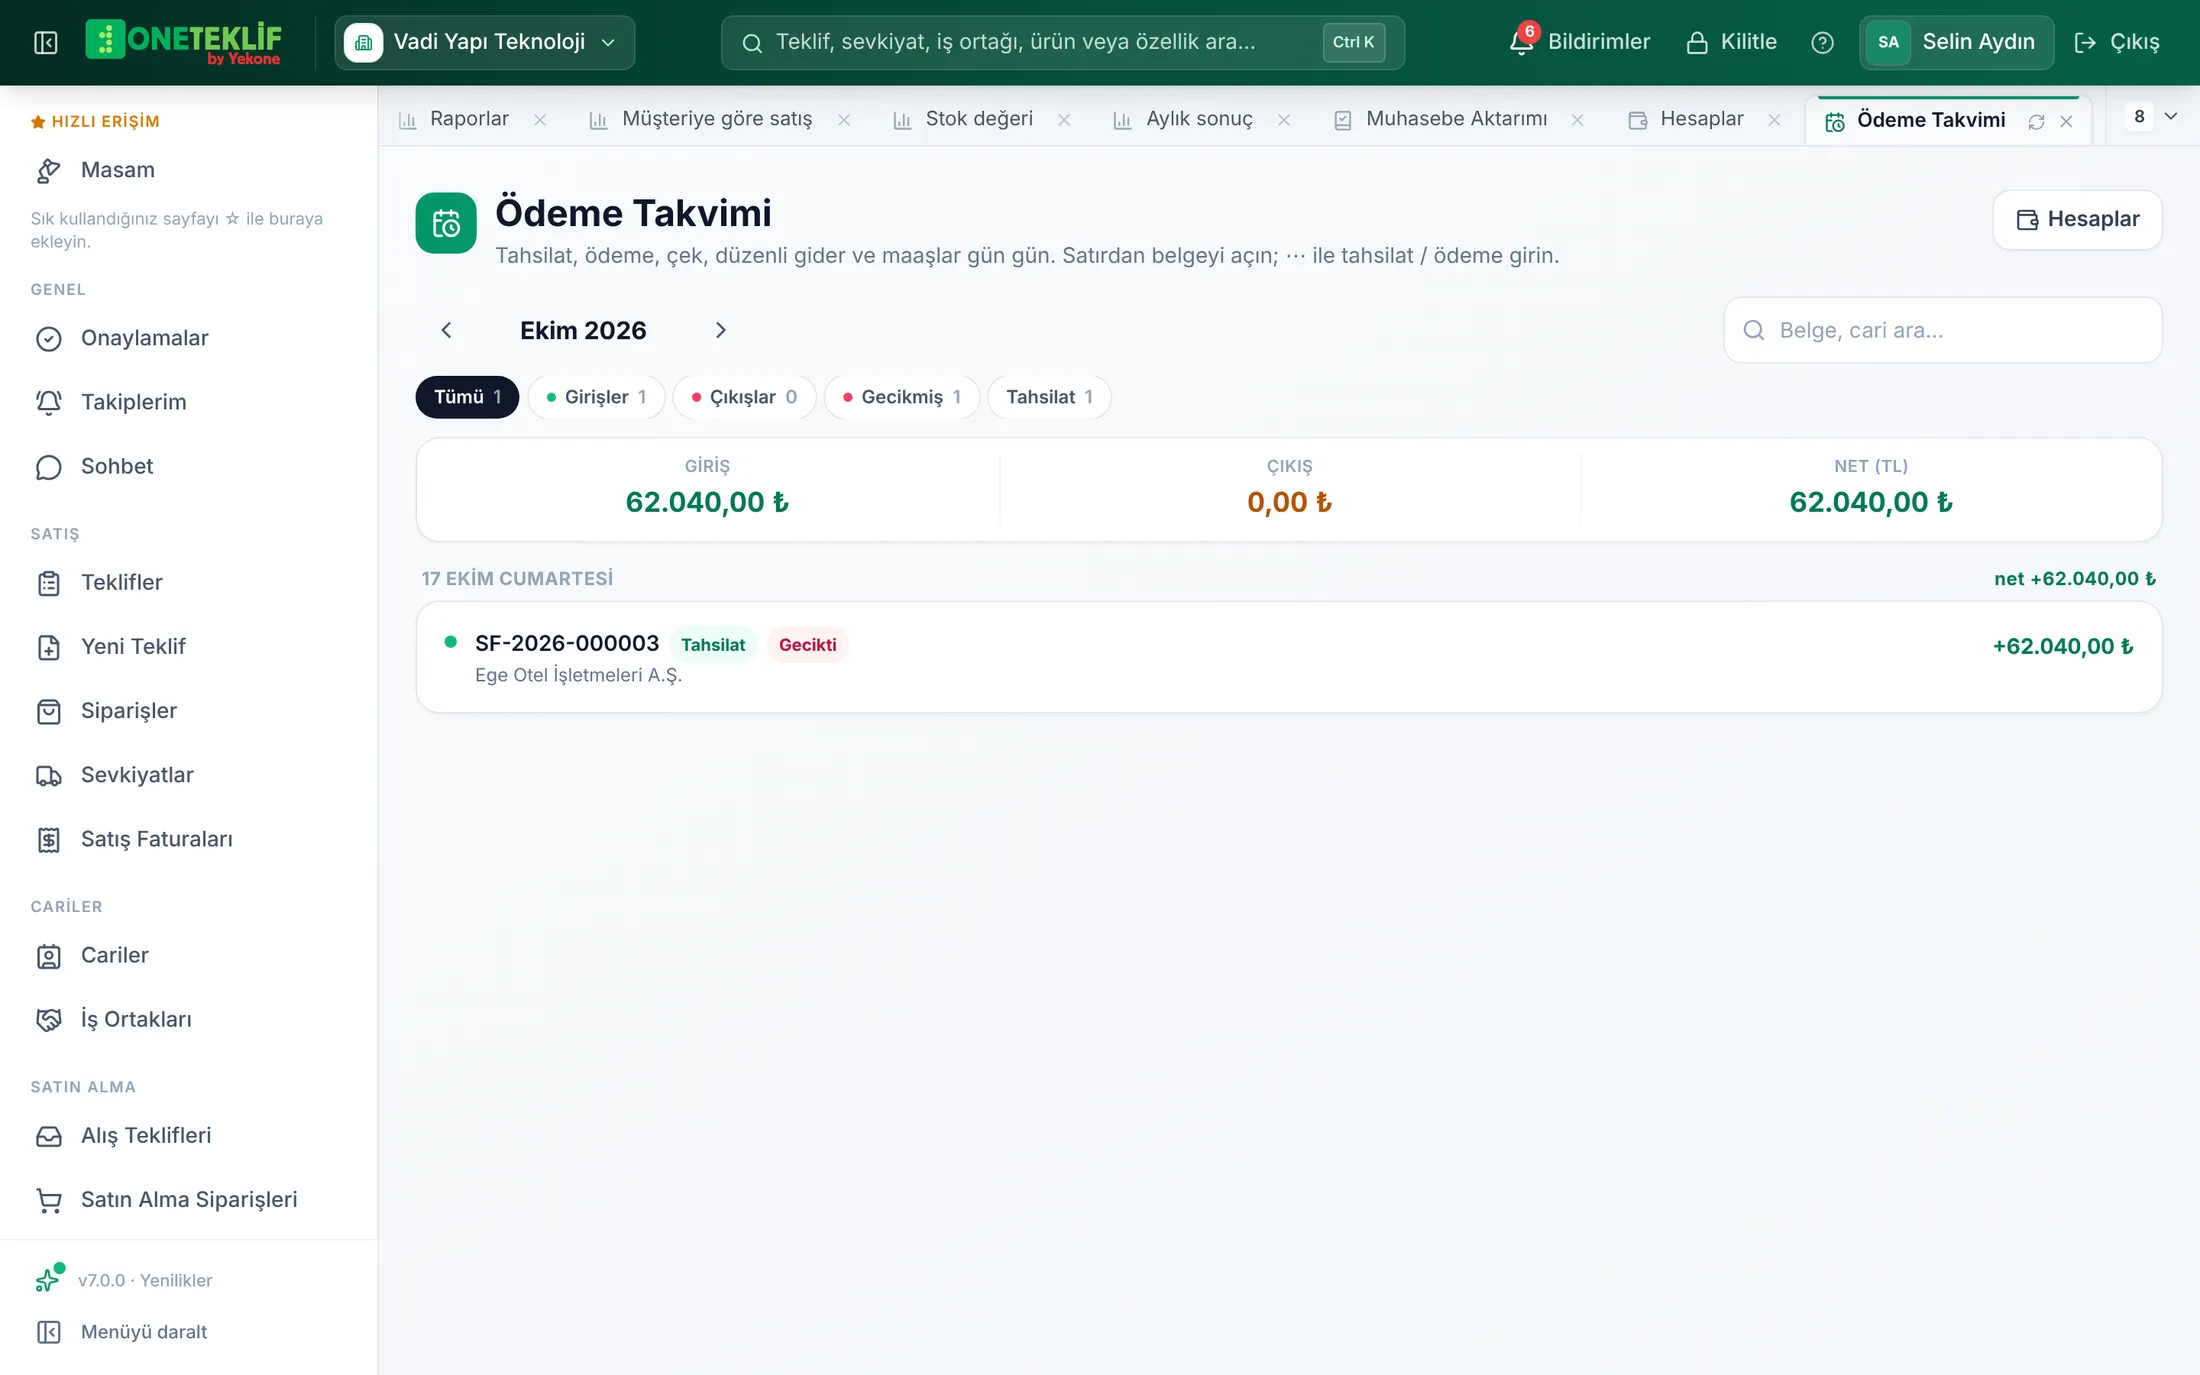Switch to the Stok değeri tab
This screenshot has height=1375, width=2200.
click(x=979, y=119)
